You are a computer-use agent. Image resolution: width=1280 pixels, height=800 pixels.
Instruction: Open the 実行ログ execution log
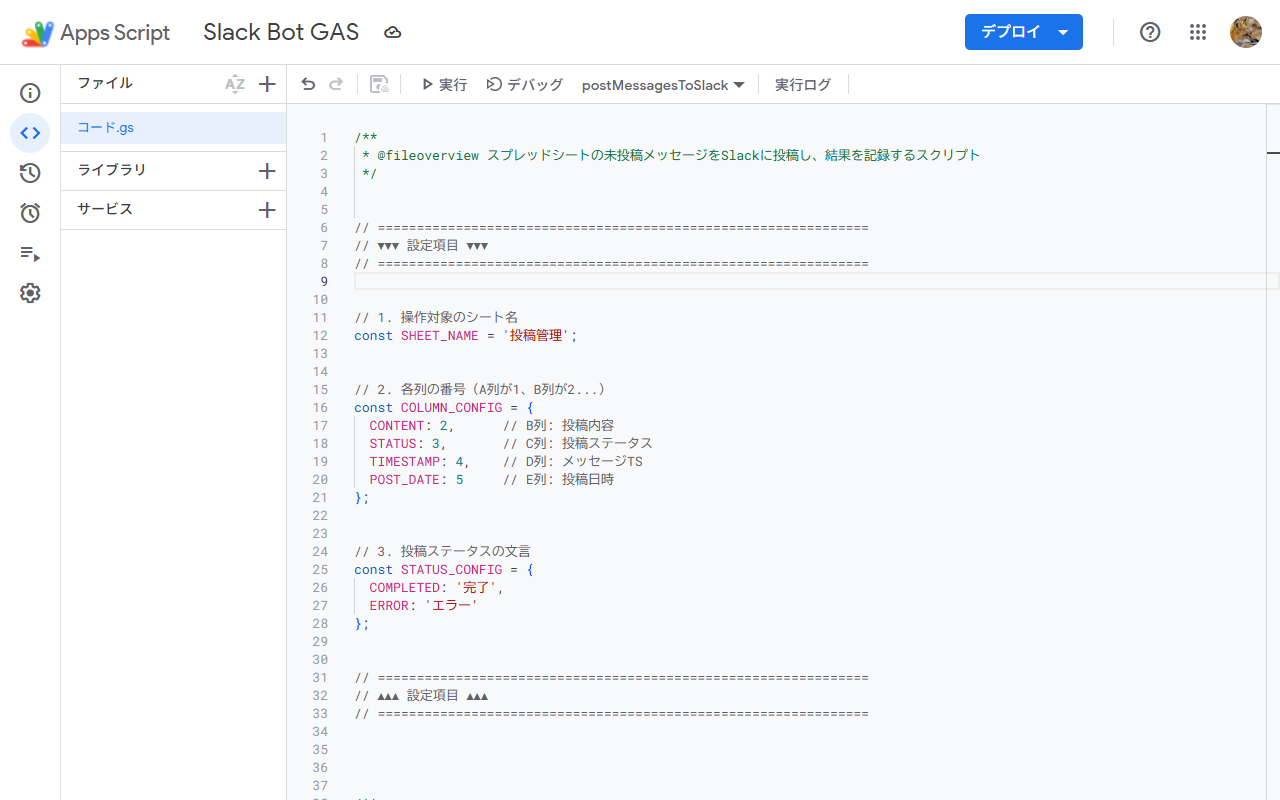tap(803, 85)
